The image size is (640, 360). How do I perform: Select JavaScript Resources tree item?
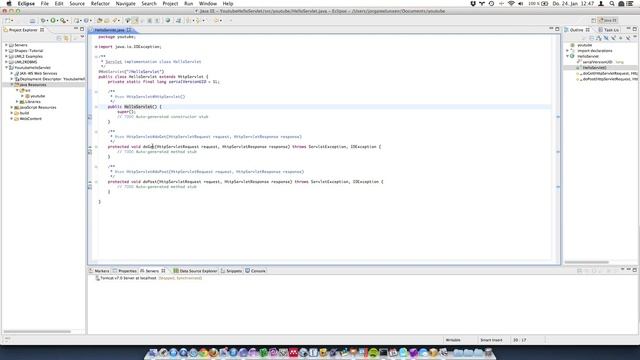coord(36,107)
